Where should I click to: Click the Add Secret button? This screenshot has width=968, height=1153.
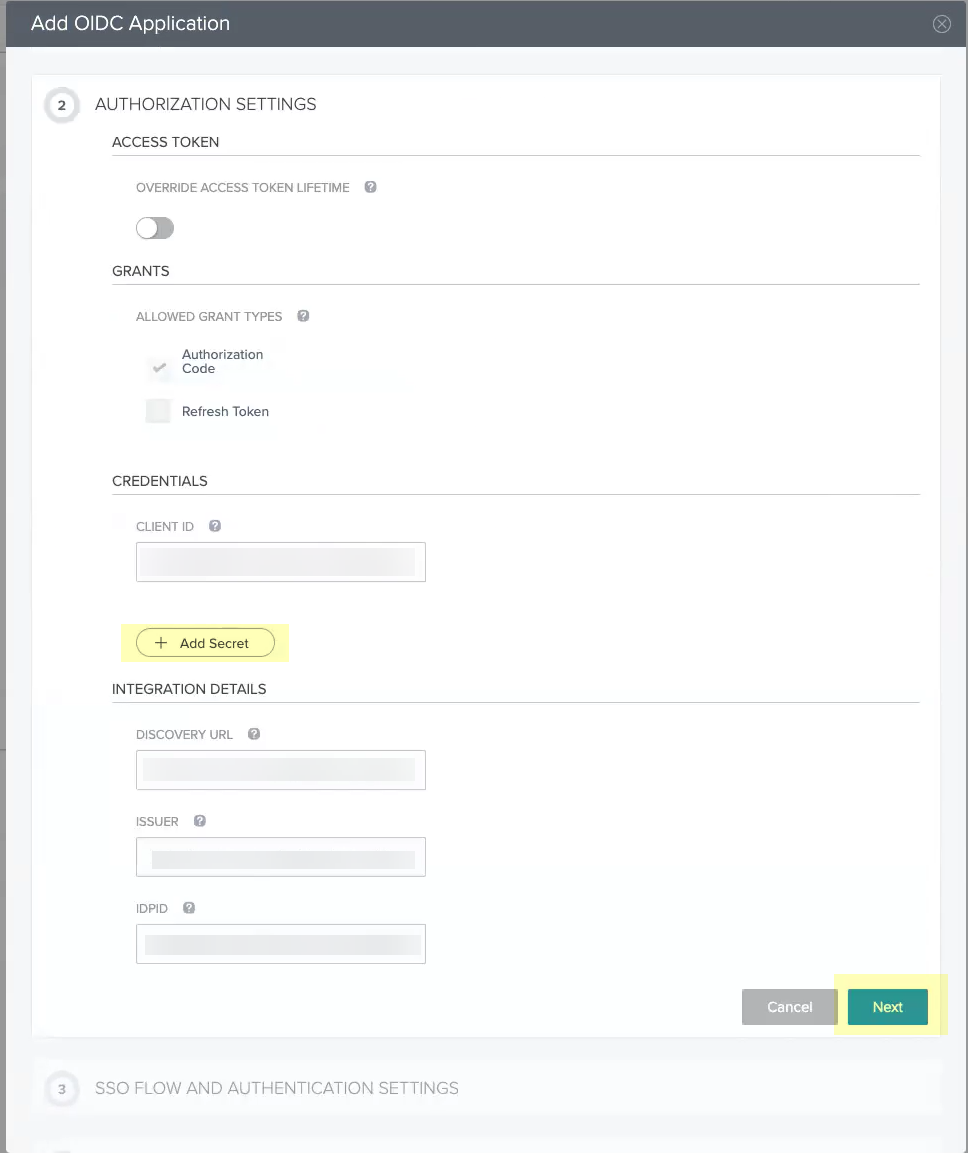(x=205, y=643)
